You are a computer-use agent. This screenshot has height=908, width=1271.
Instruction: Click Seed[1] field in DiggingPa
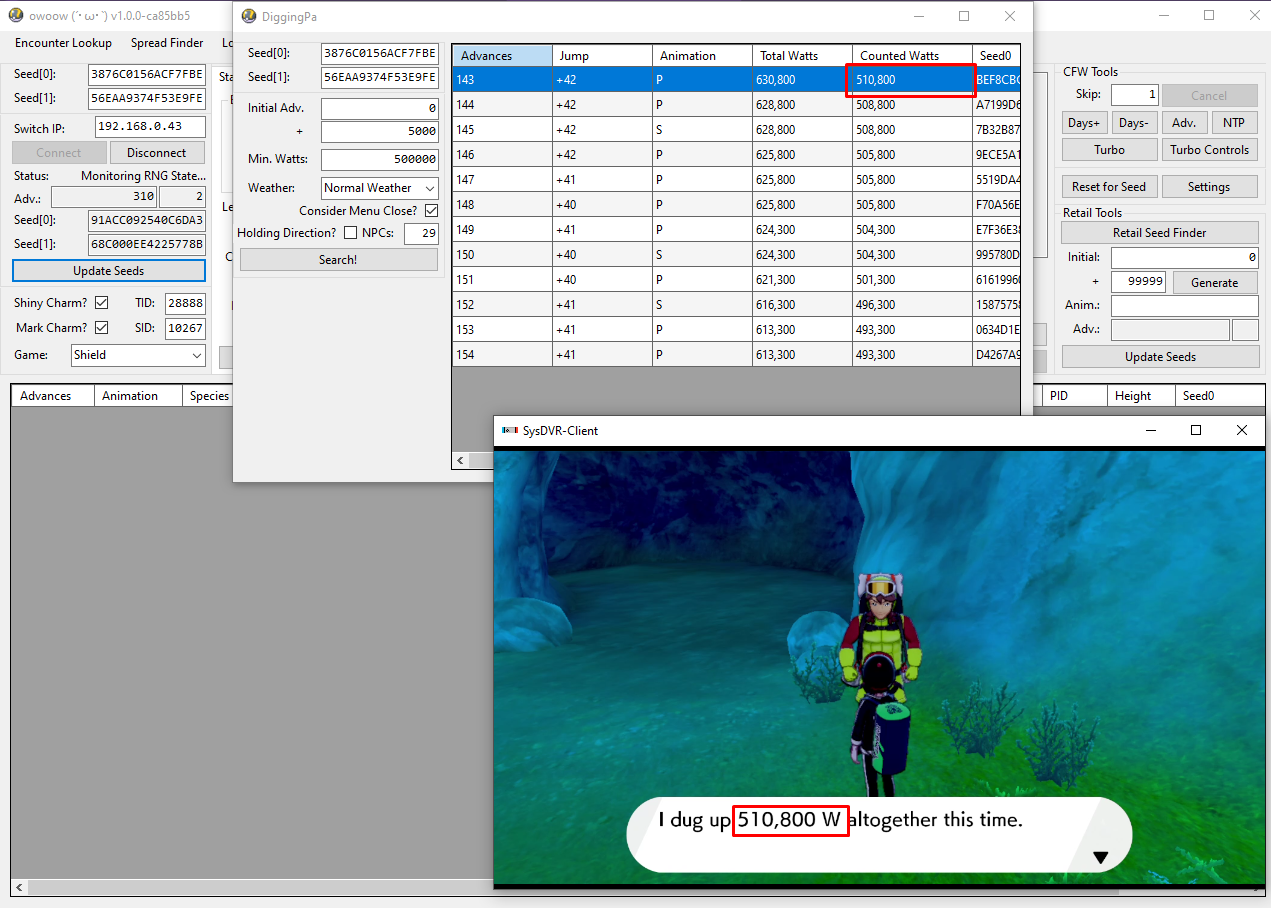pyautogui.click(x=380, y=78)
